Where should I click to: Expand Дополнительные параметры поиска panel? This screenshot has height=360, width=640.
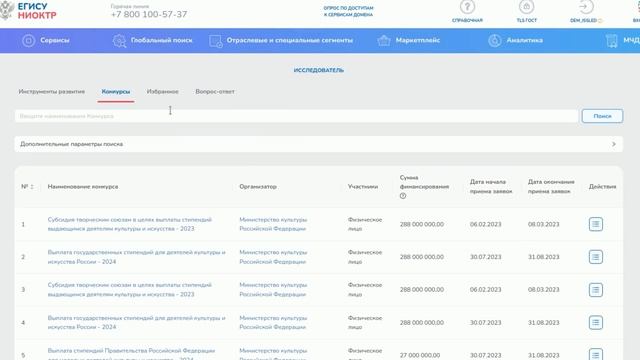[x=318, y=144]
